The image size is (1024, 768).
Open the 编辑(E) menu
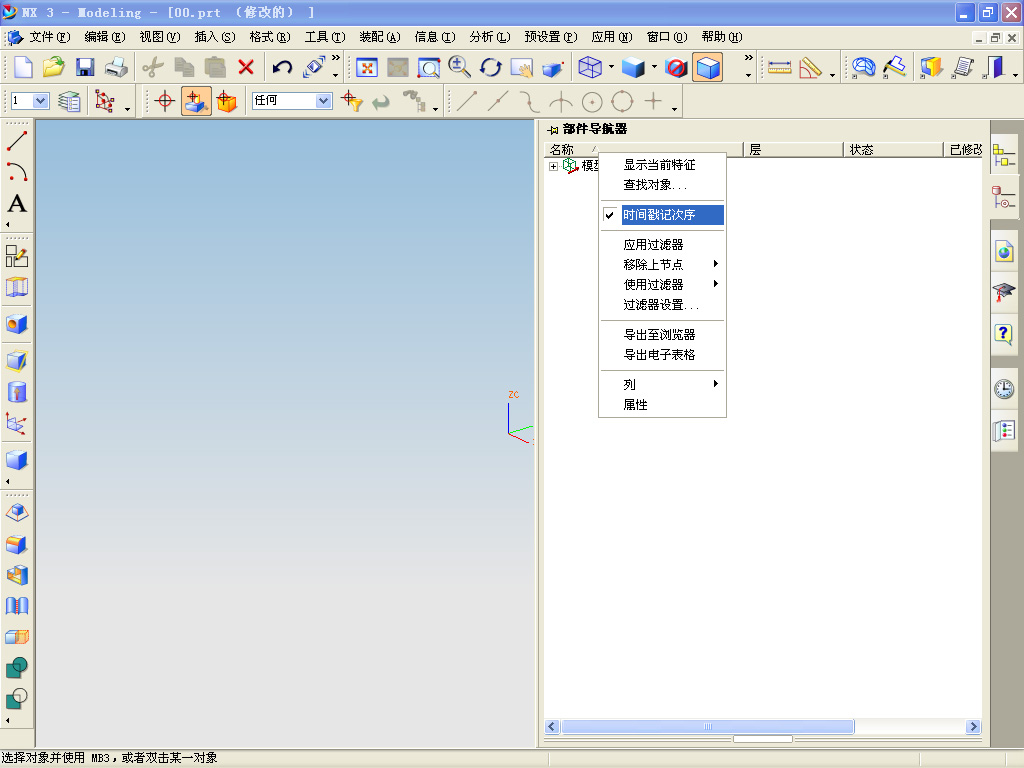pyautogui.click(x=104, y=37)
